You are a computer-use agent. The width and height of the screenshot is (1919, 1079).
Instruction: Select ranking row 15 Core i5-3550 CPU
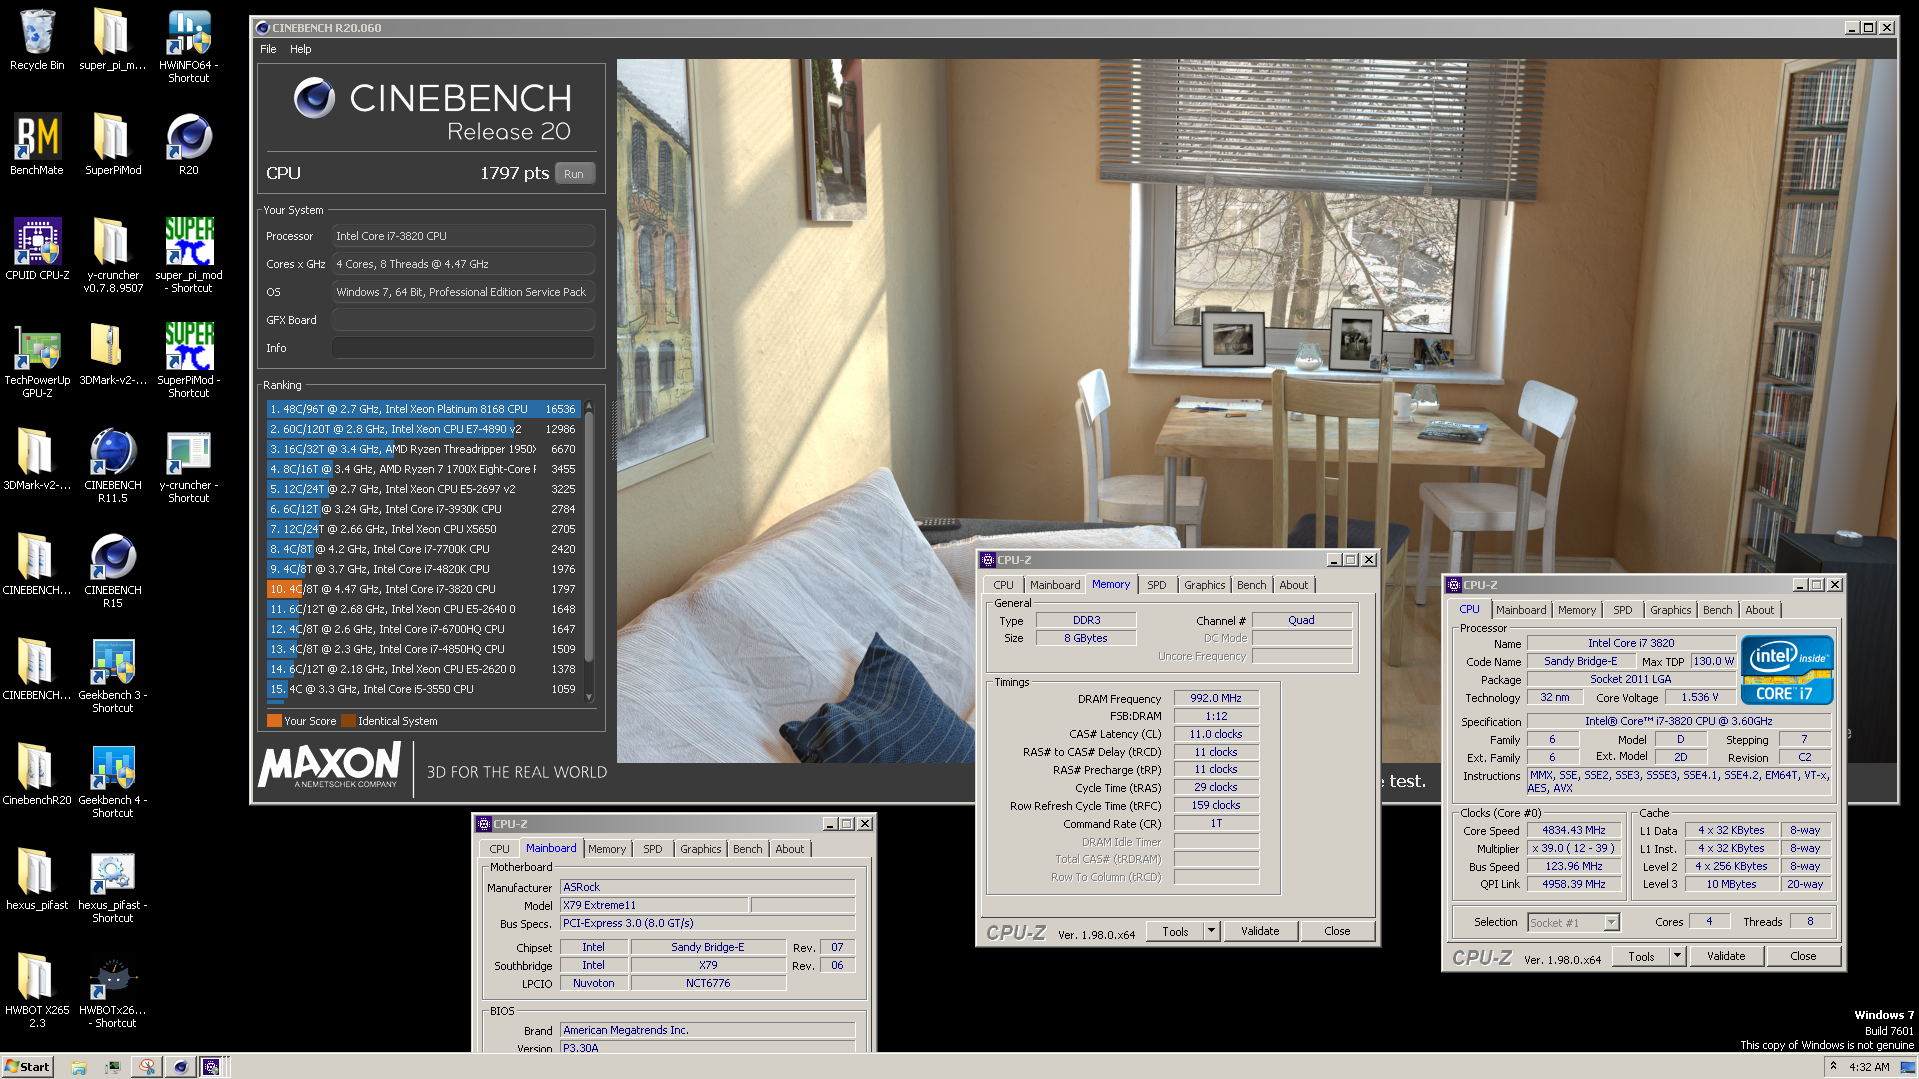pyautogui.click(x=423, y=689)
